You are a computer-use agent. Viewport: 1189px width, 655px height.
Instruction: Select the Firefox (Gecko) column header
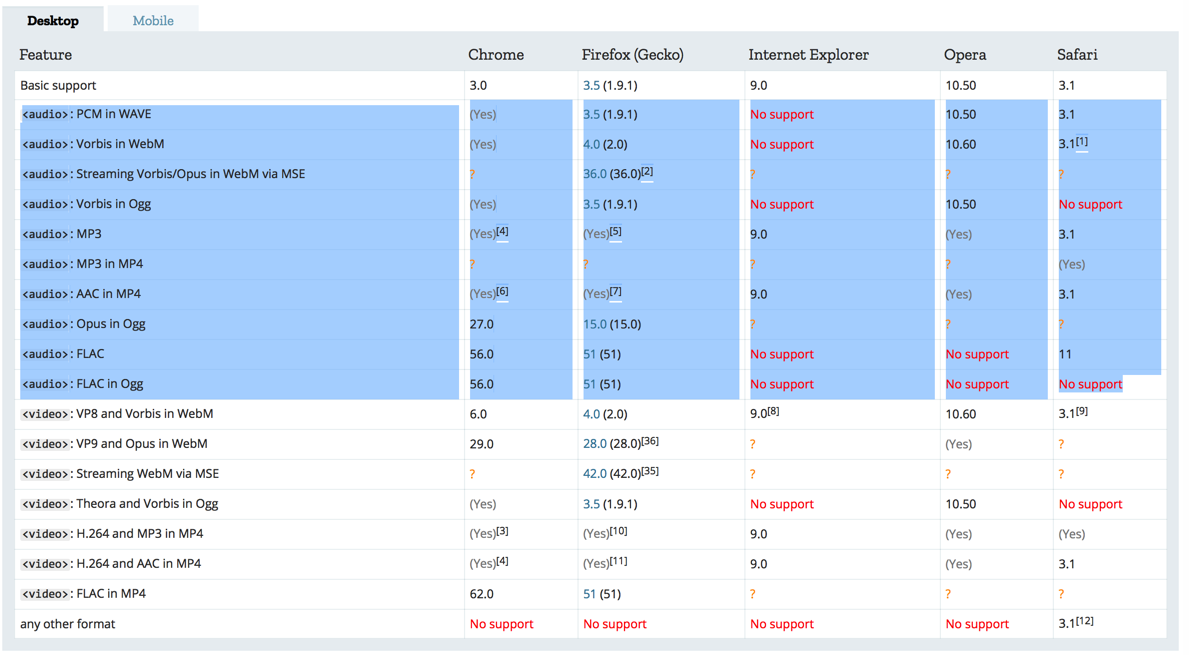pos(632,55)
